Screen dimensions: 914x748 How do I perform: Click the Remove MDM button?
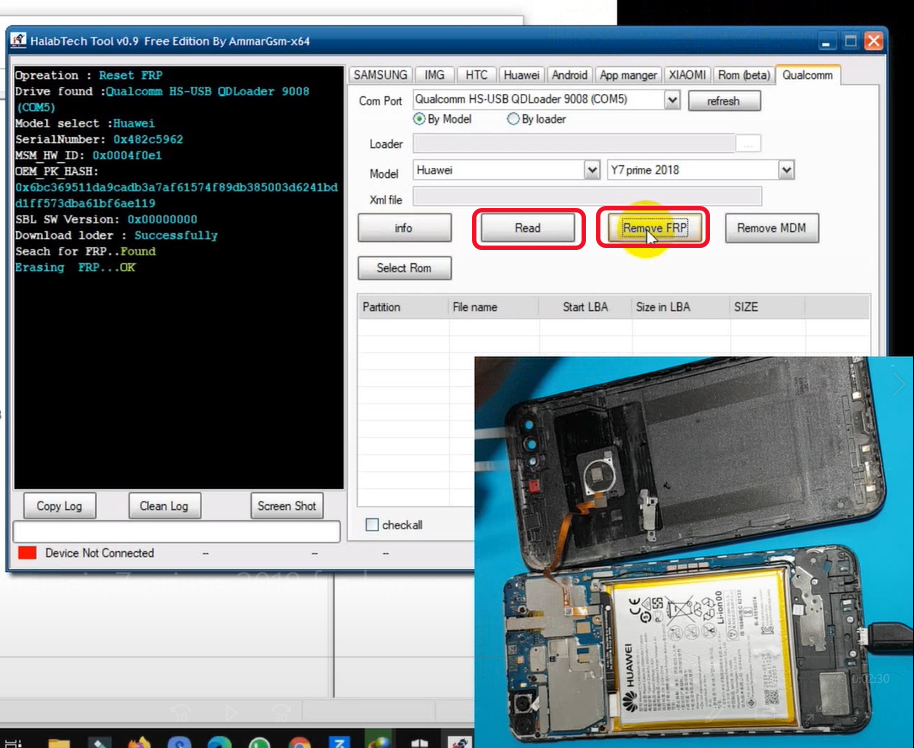772,228
